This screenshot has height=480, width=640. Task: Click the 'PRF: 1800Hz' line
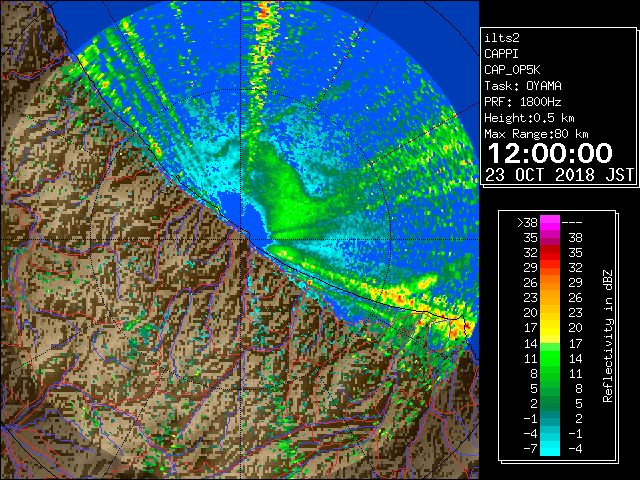click(523, 102)
